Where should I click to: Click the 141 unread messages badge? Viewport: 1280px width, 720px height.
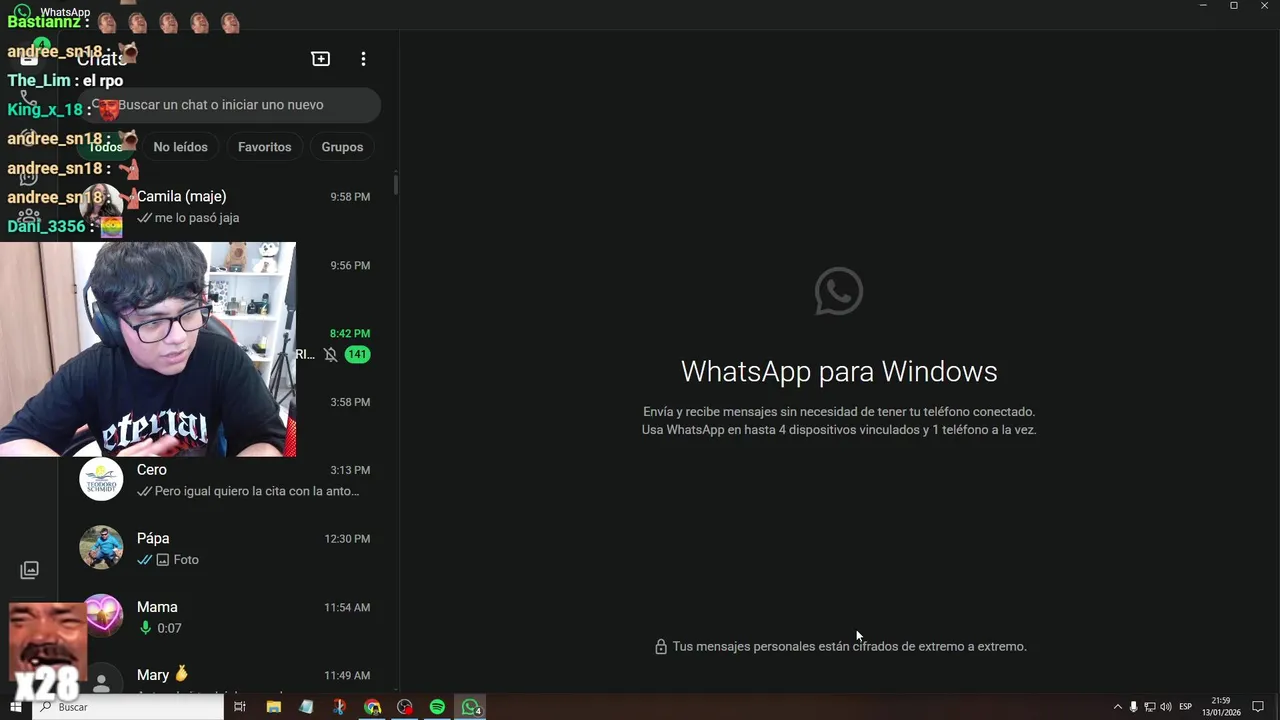click(x=357, y=354)
